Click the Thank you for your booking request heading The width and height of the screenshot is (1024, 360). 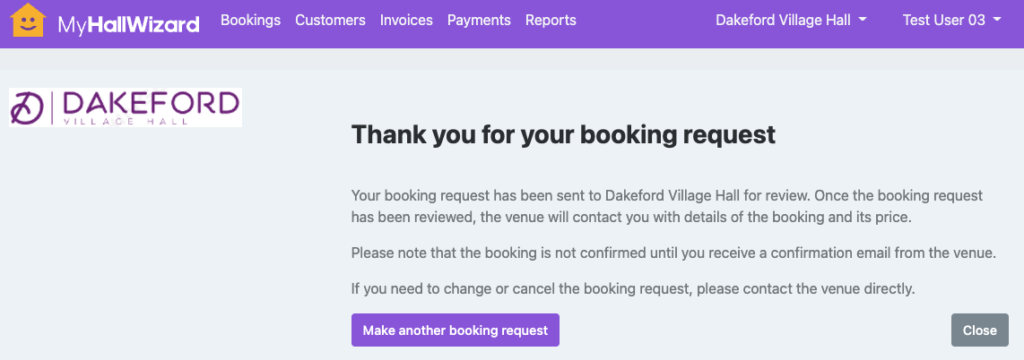[x=564, y=135]
